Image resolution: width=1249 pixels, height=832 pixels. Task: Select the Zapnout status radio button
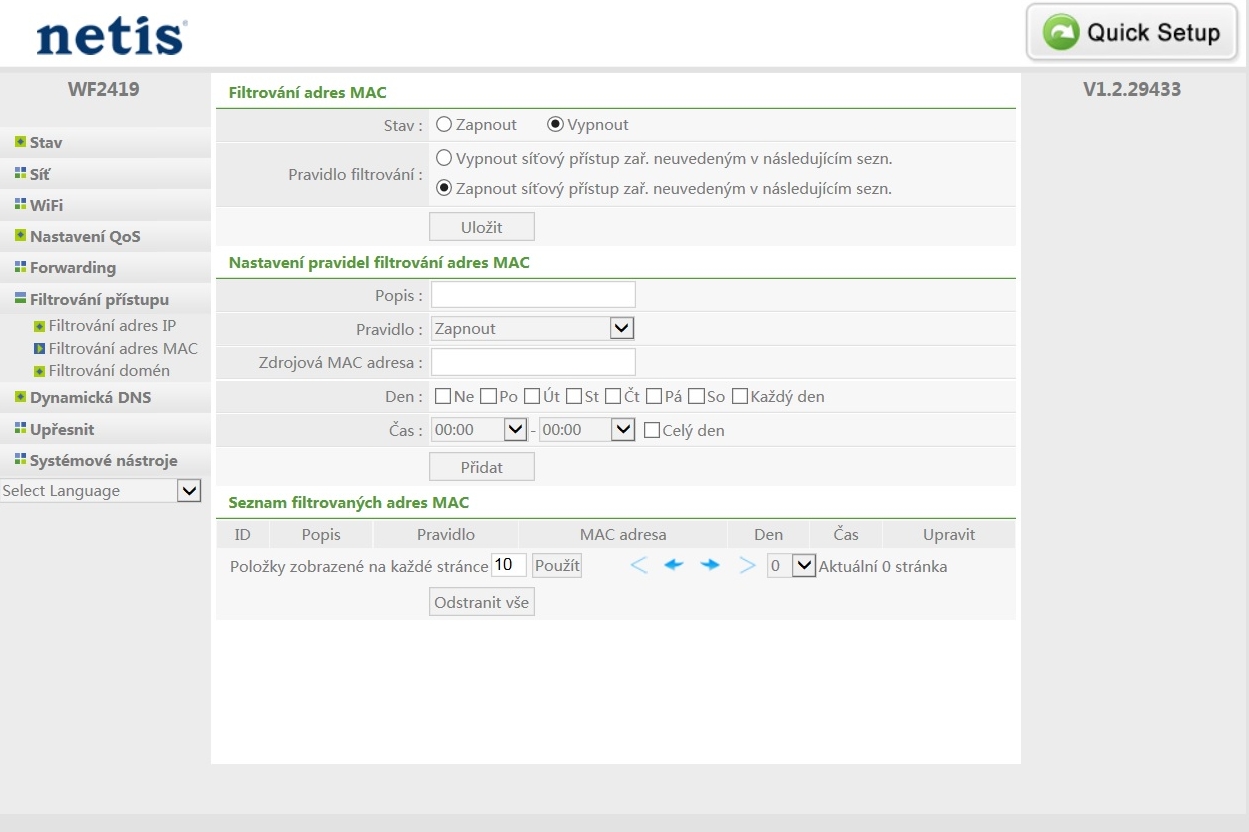tap(444, 125)
